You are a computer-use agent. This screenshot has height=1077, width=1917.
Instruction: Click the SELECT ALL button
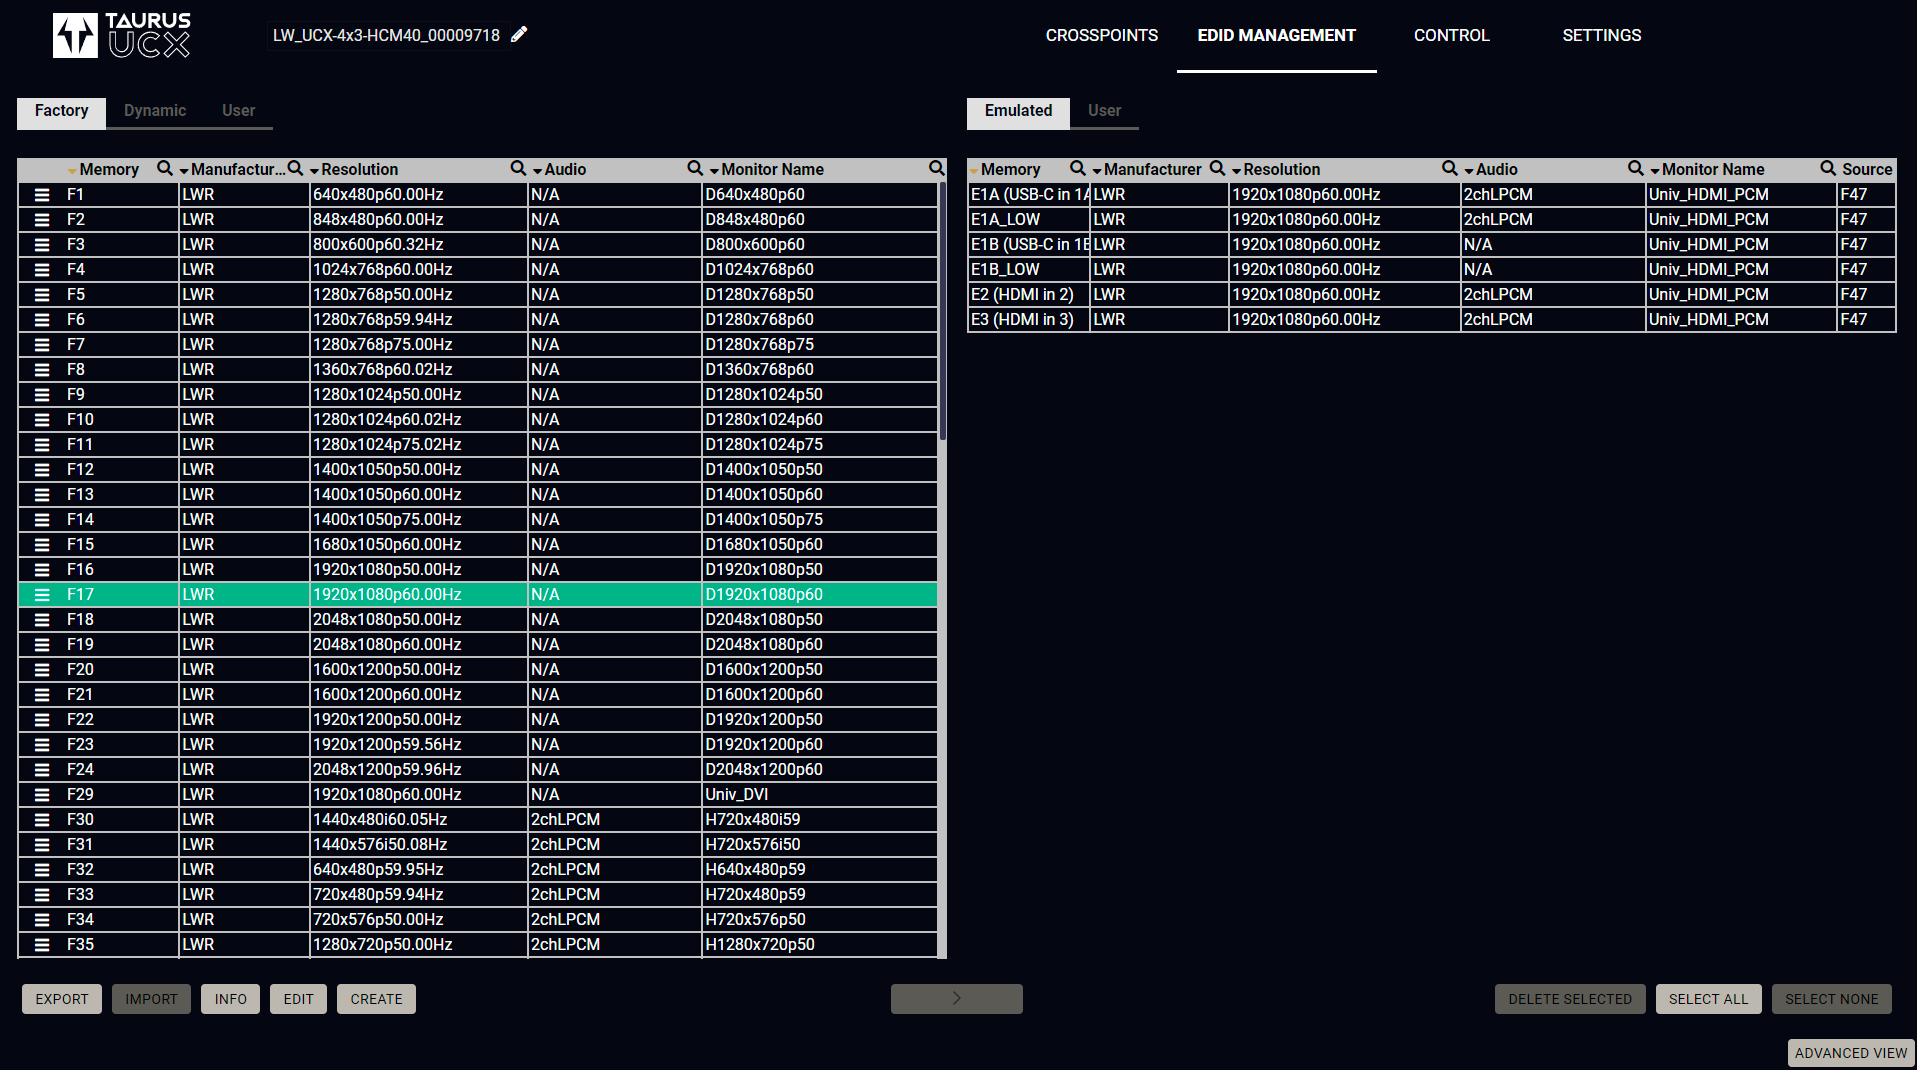point(1708,999)
